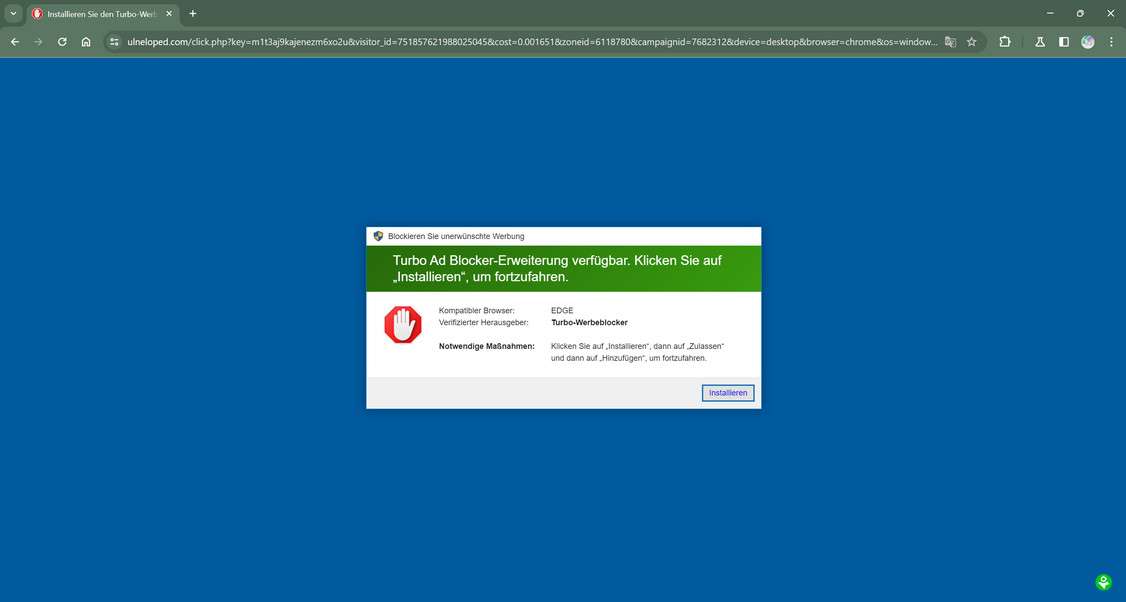
Task: Go to the browser home page
Action: 86,42
